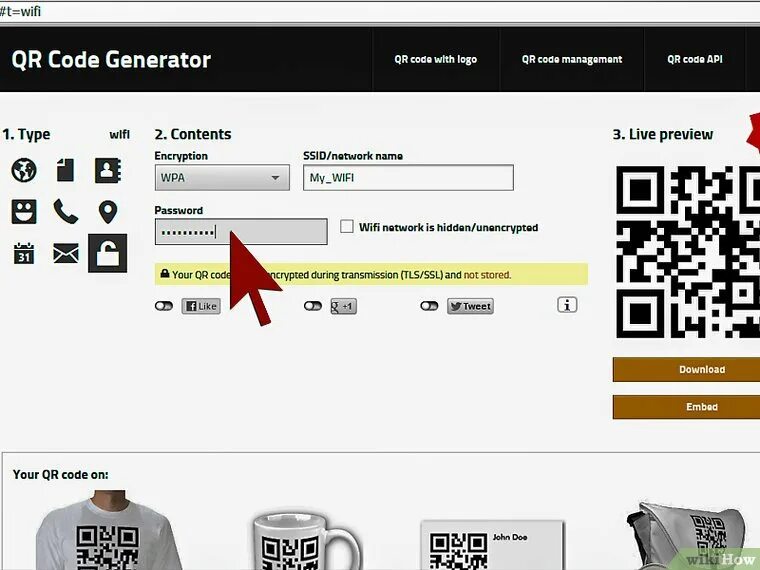Screen dimensions: 760x570
Task: Check Wifi network is hidden/unencrypted box
Action: [347, 226]
